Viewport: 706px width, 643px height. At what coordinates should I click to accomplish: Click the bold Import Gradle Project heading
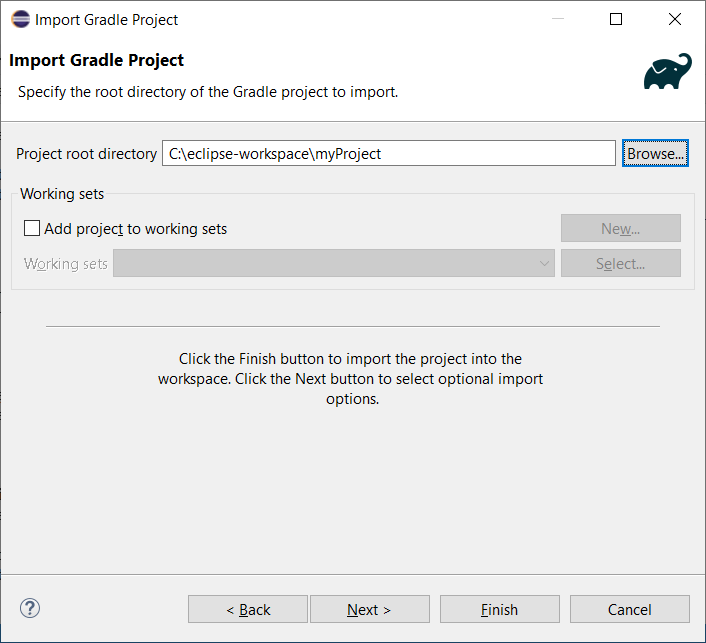coord(97,60)
